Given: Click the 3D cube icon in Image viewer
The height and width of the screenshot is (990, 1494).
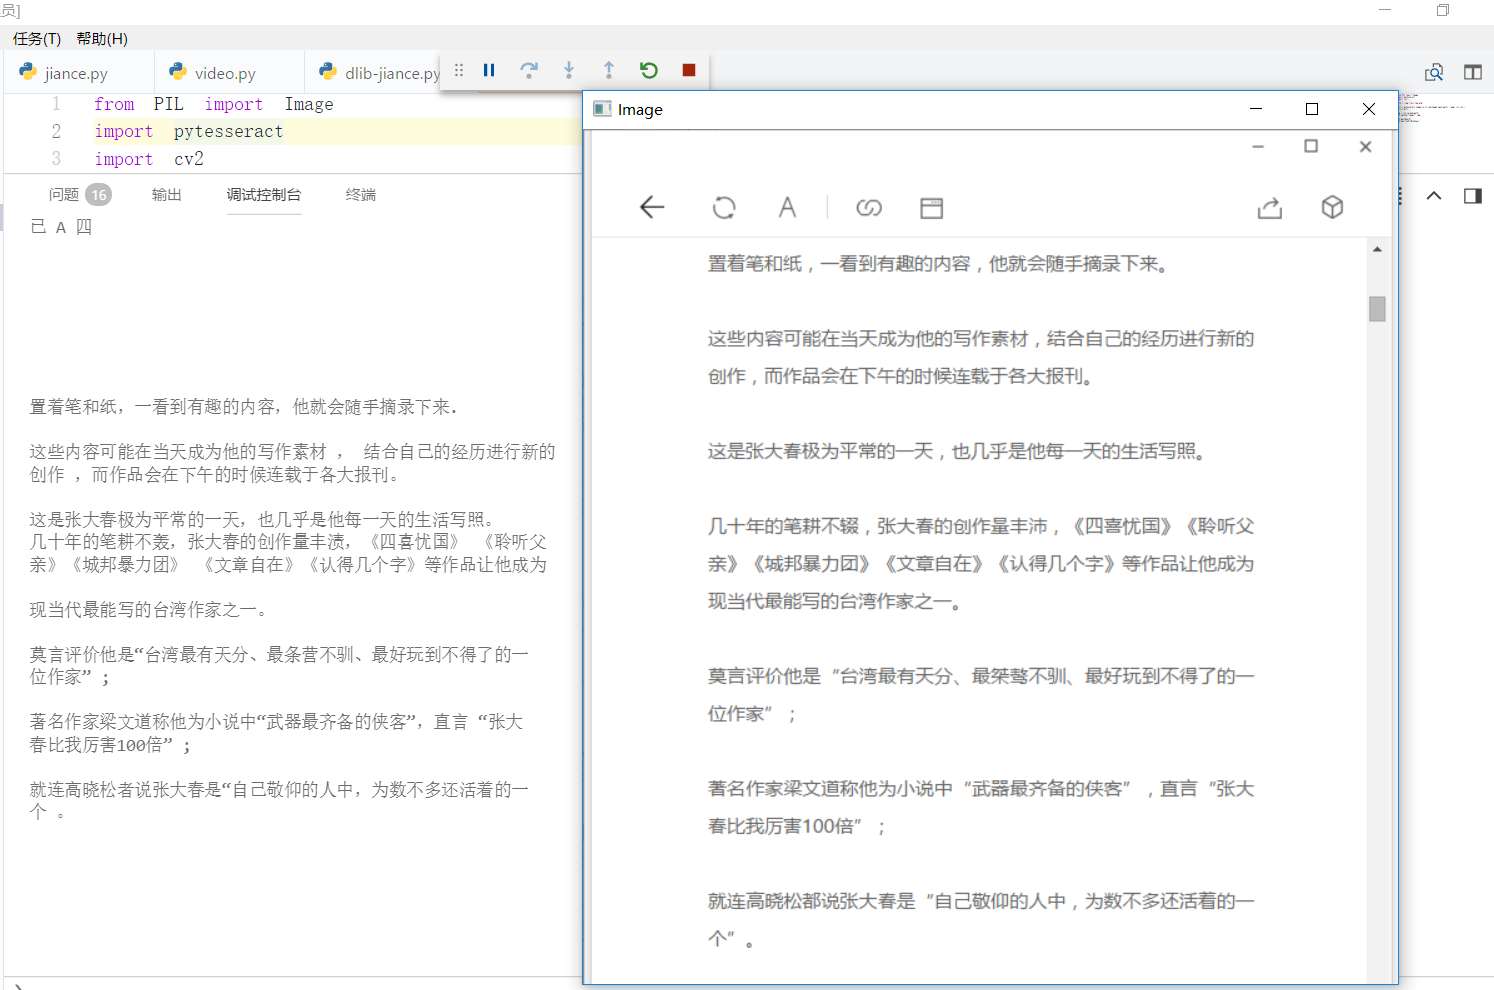Looking at the screenshot, I should click(1332, 207).
